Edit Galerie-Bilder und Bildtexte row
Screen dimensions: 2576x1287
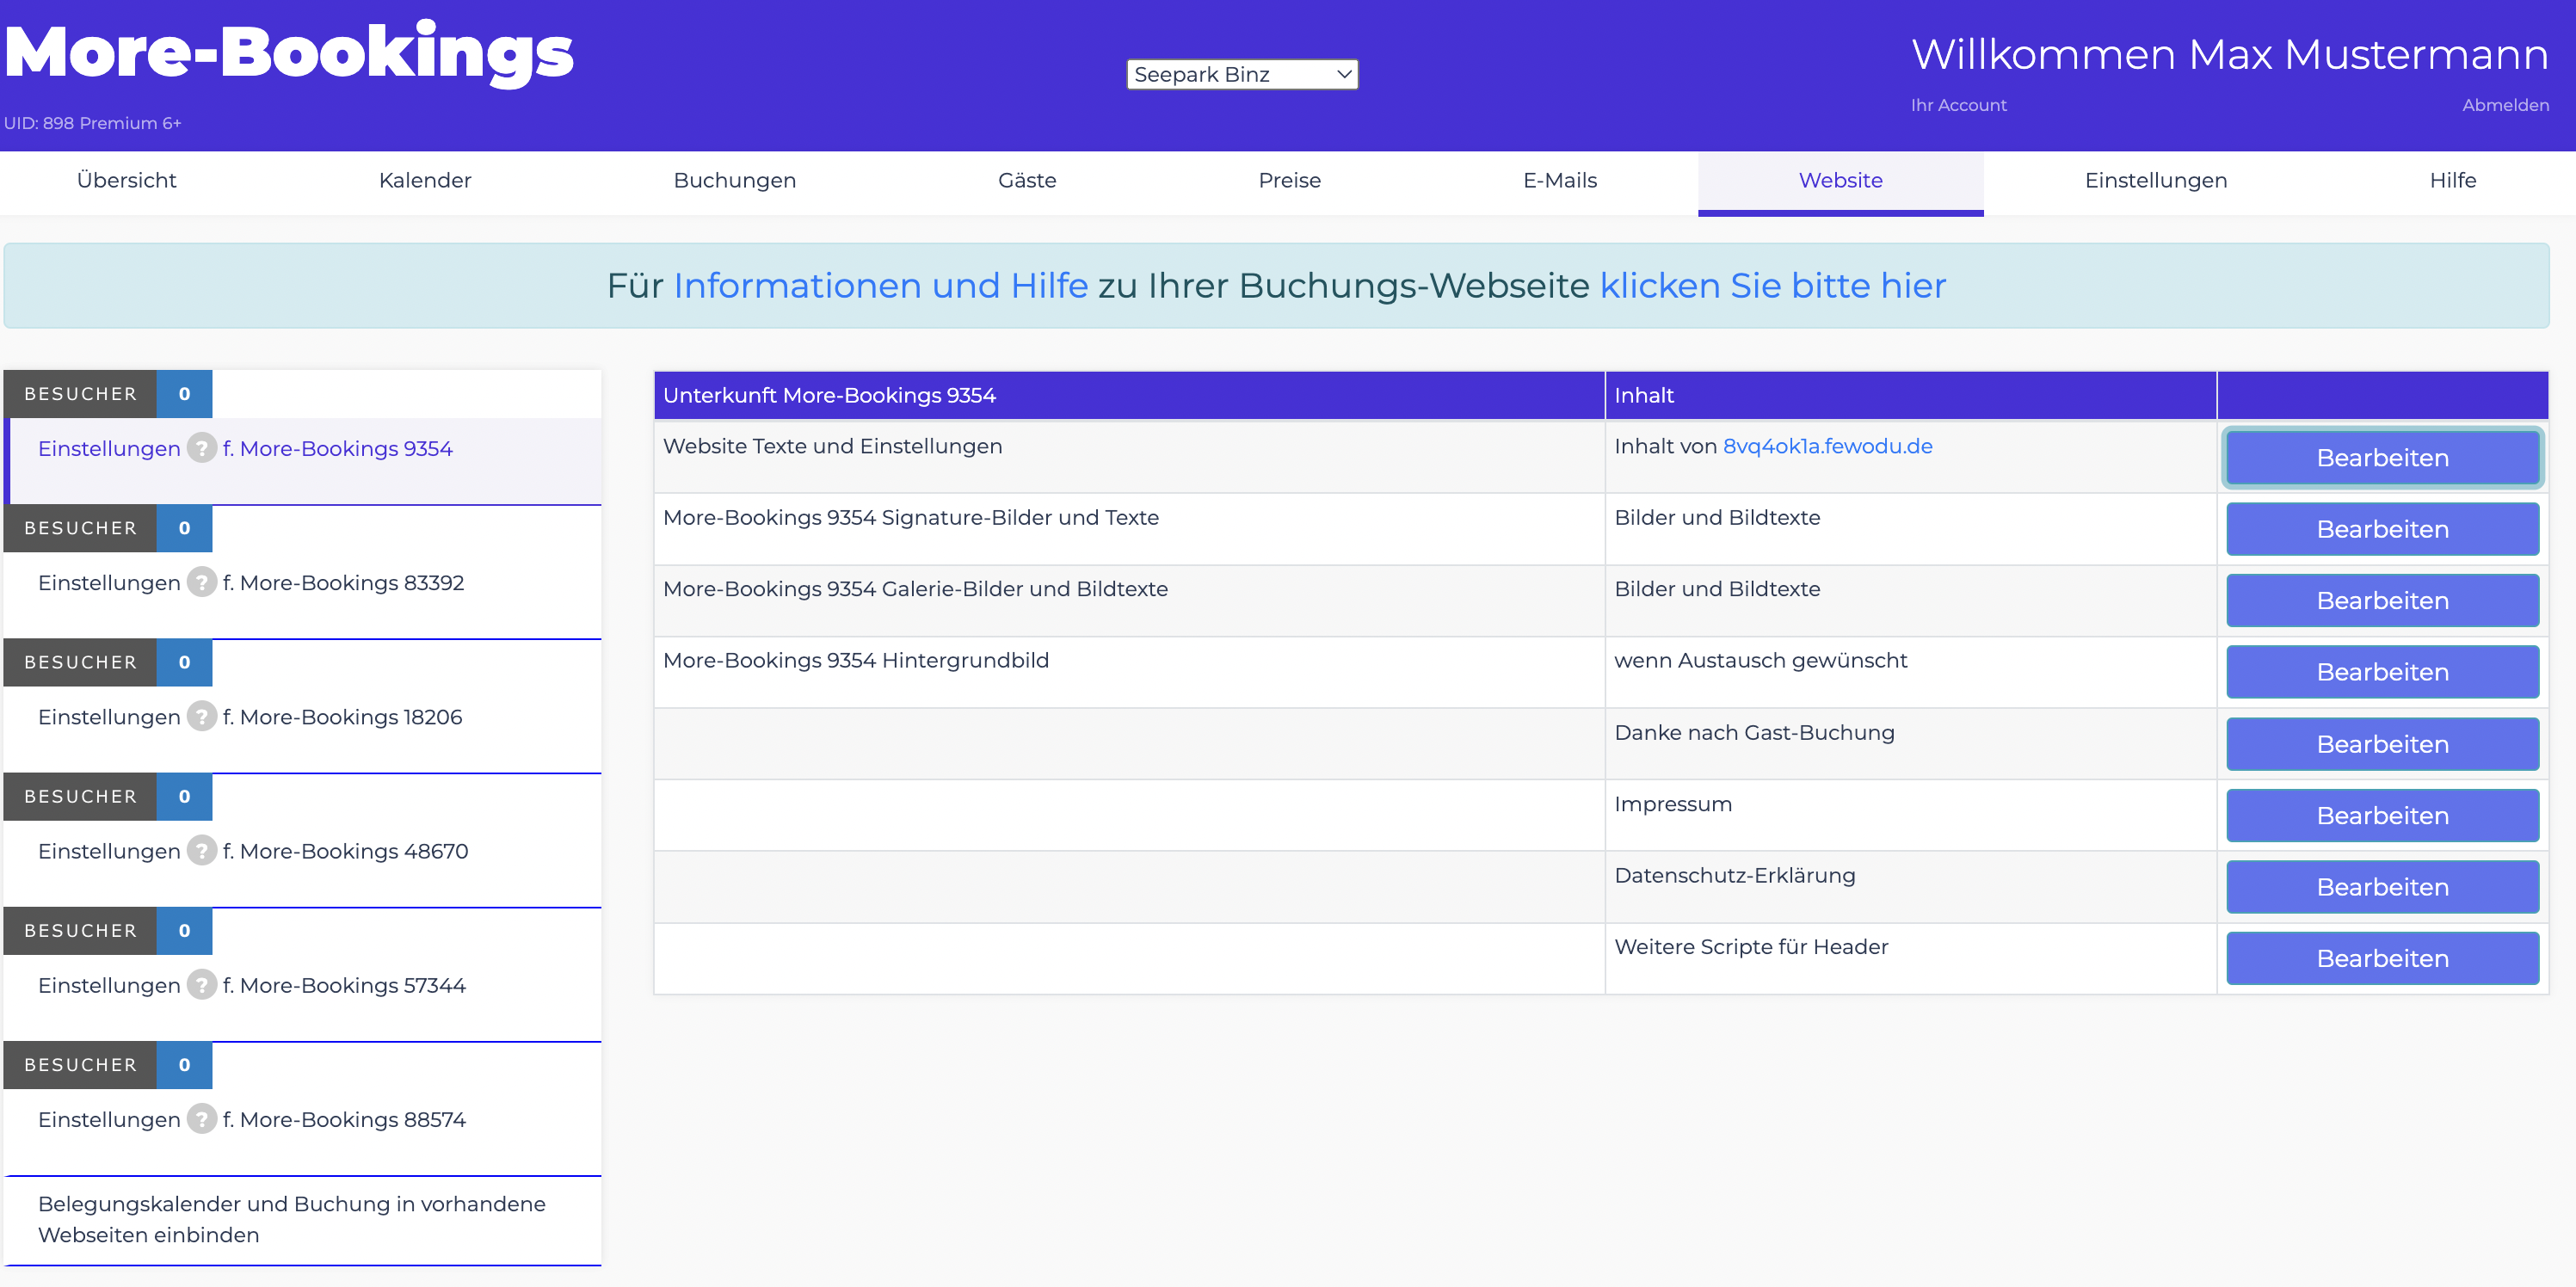pyautogui.click(x=2383, y=601)
